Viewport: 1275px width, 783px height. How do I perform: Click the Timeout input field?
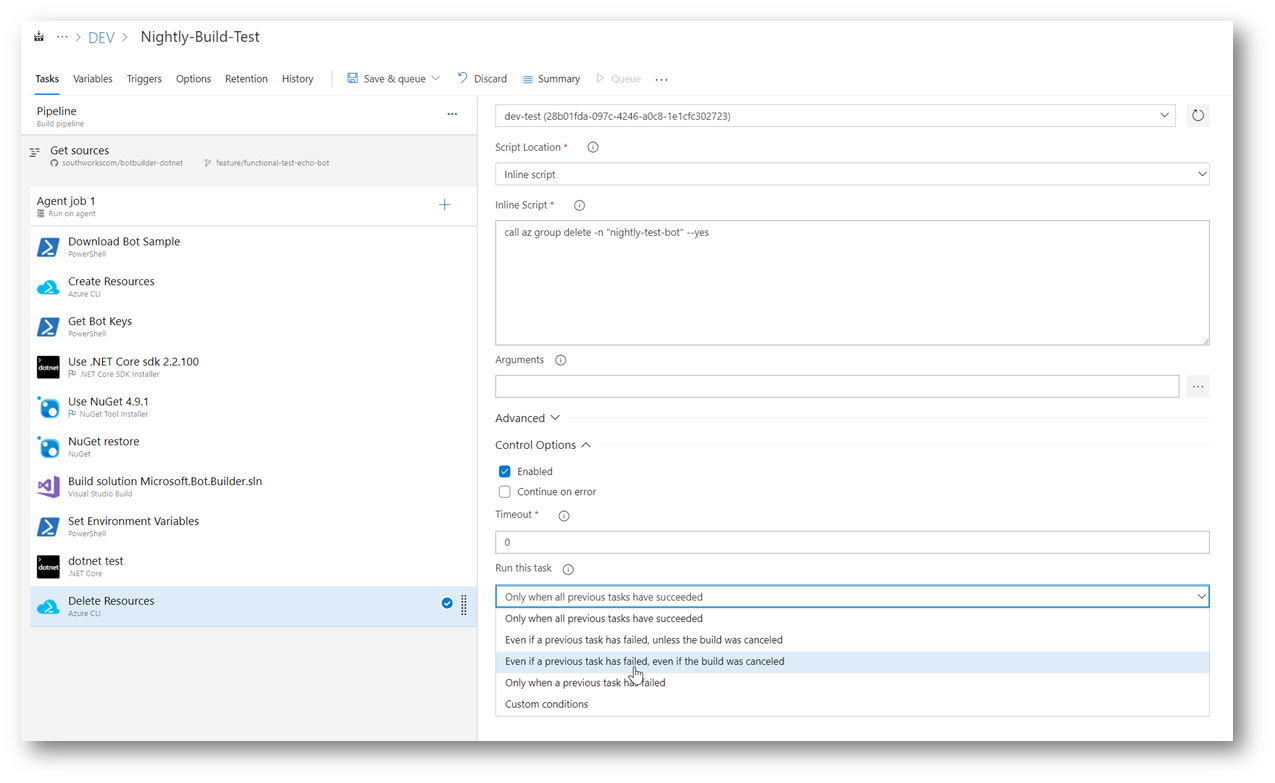click(852, 542)
